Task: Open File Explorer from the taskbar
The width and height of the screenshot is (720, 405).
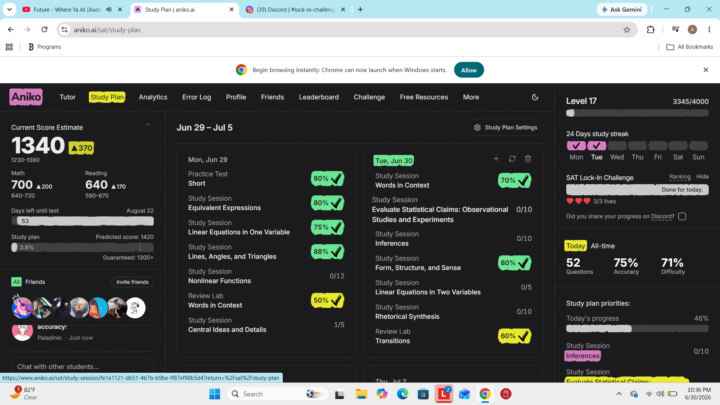Action: [361, 394]
